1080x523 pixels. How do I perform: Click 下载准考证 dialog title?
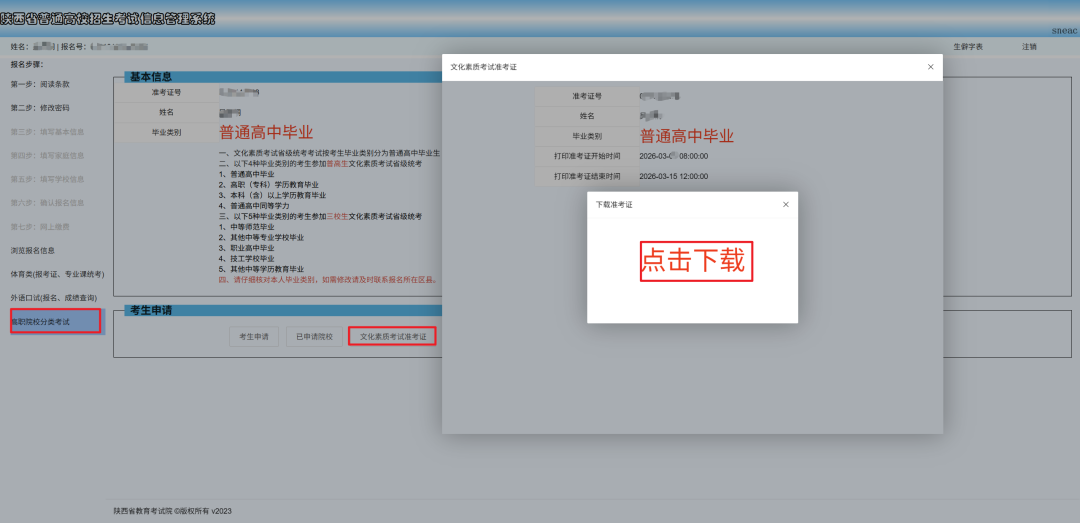click(614, 205)
